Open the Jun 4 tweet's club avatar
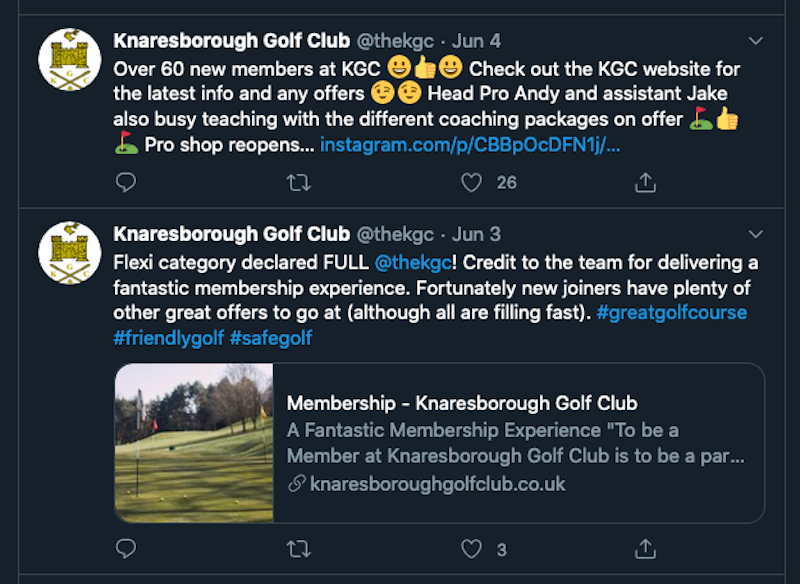Viewport: 800px width, 584px height. tap(70, 60)
